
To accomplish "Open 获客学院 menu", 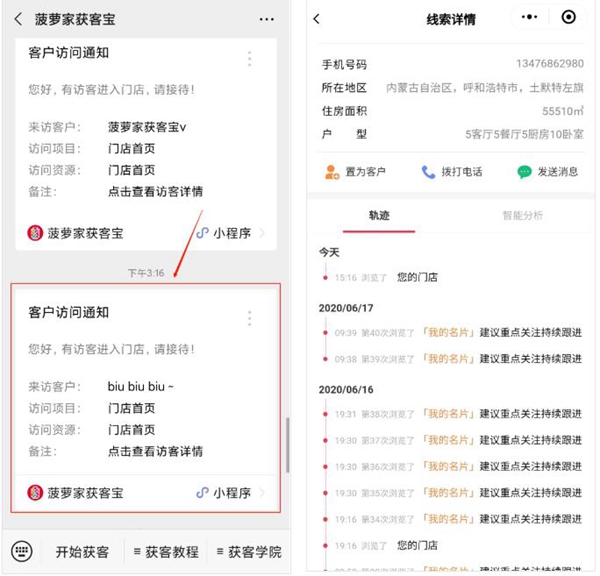I will point(249,552).
